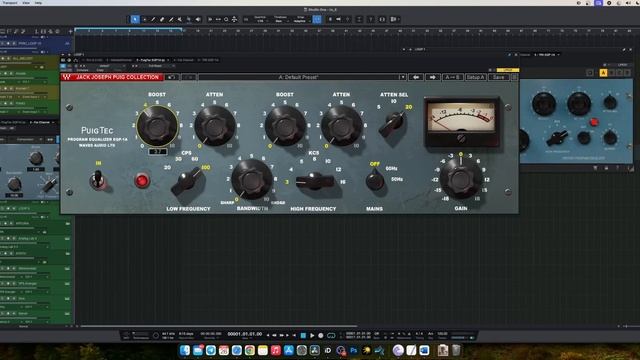Select the Eraser tool
This screenshot has width=640, height=360.
[x=162, y=19]
